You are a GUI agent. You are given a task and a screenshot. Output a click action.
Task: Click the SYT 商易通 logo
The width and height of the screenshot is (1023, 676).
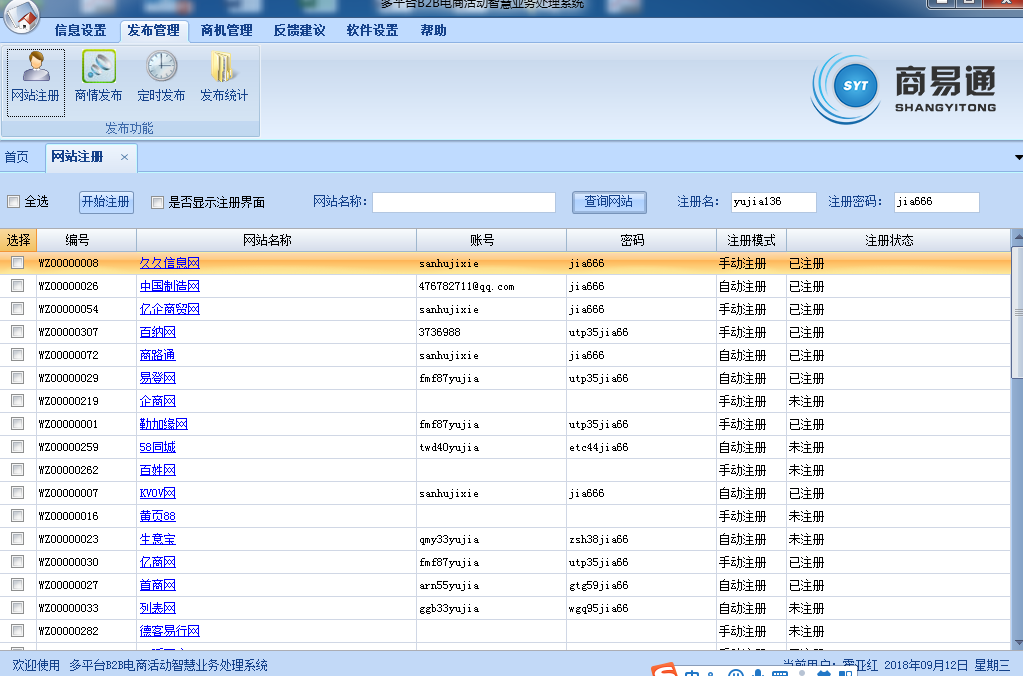904,89
